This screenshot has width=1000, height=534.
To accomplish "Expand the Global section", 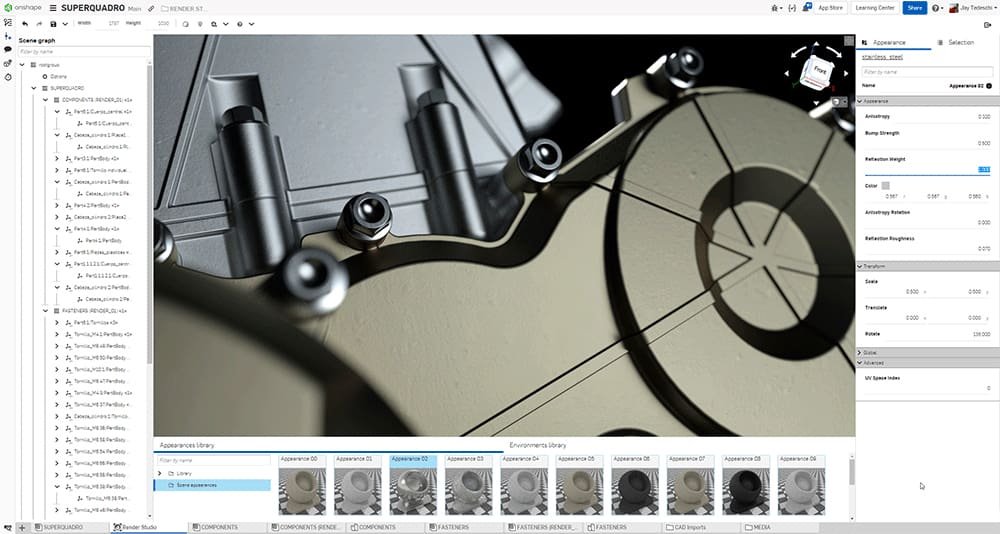I will [860, 352].
